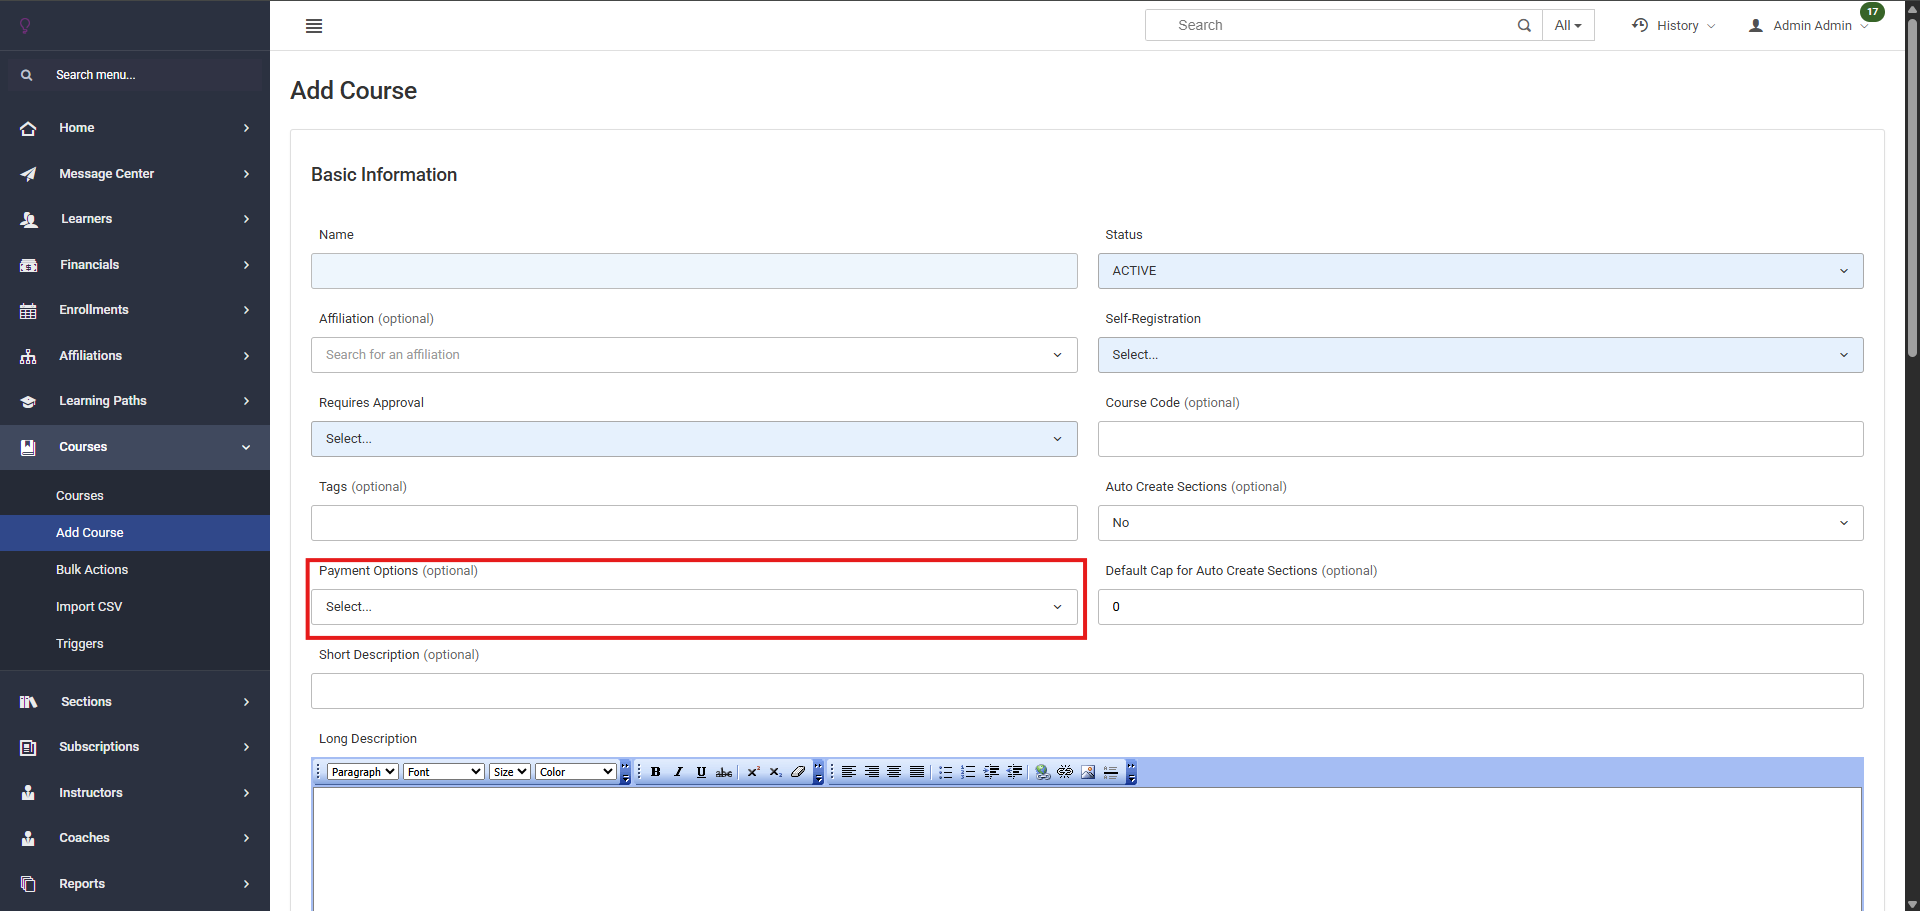The image size is (1920, 911).
Task: Expand the Learning Paths menu
Action: (x=135, y=401)
